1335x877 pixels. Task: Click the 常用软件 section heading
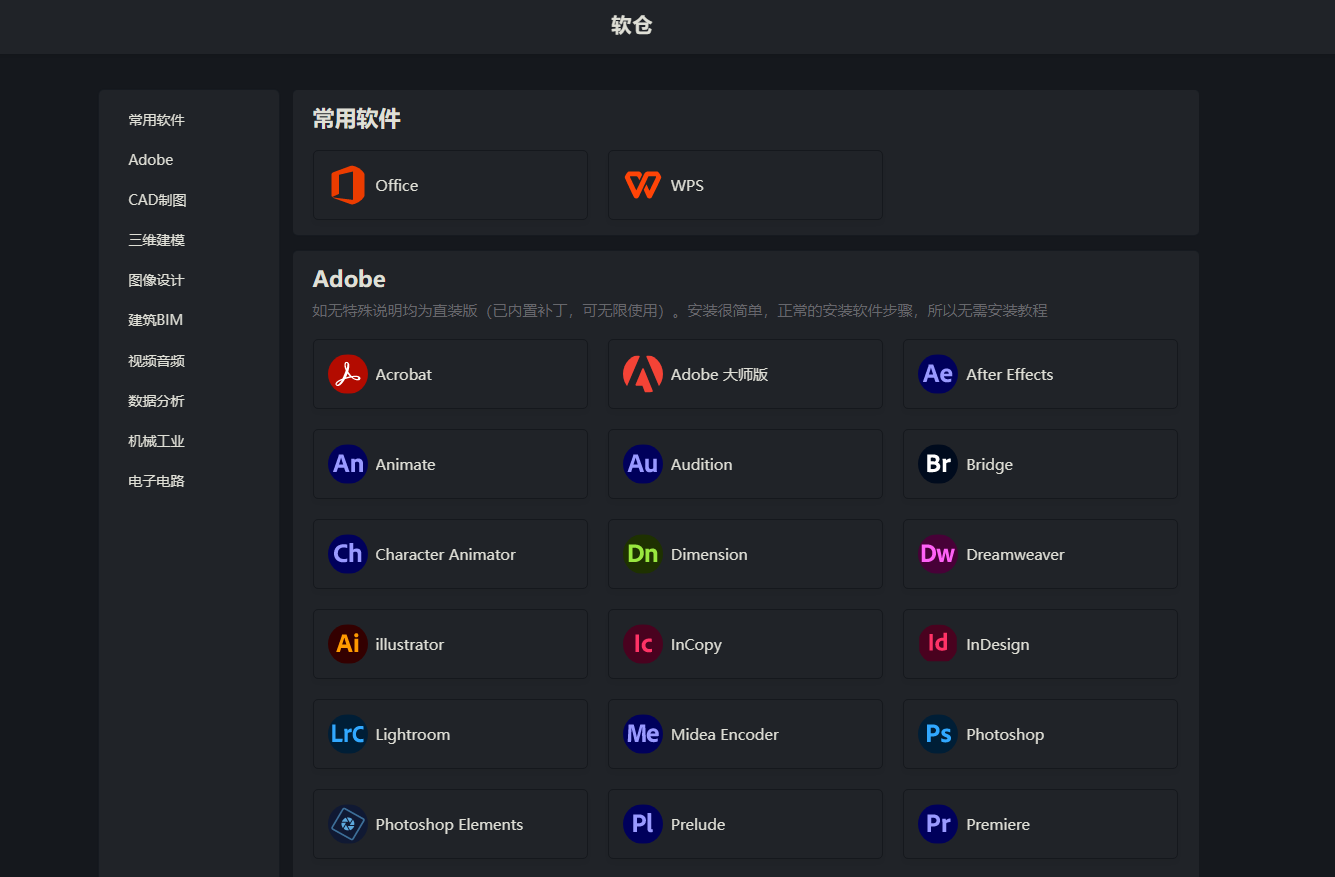357,119
